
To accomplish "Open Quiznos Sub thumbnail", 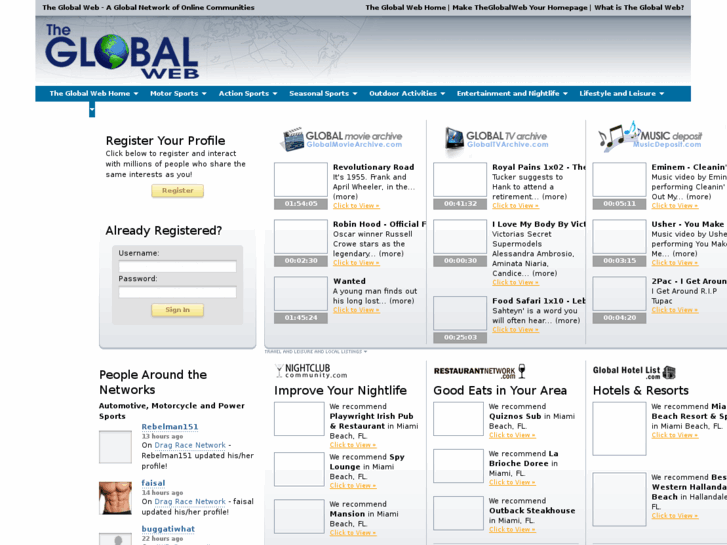I will (x=459, y=419).
